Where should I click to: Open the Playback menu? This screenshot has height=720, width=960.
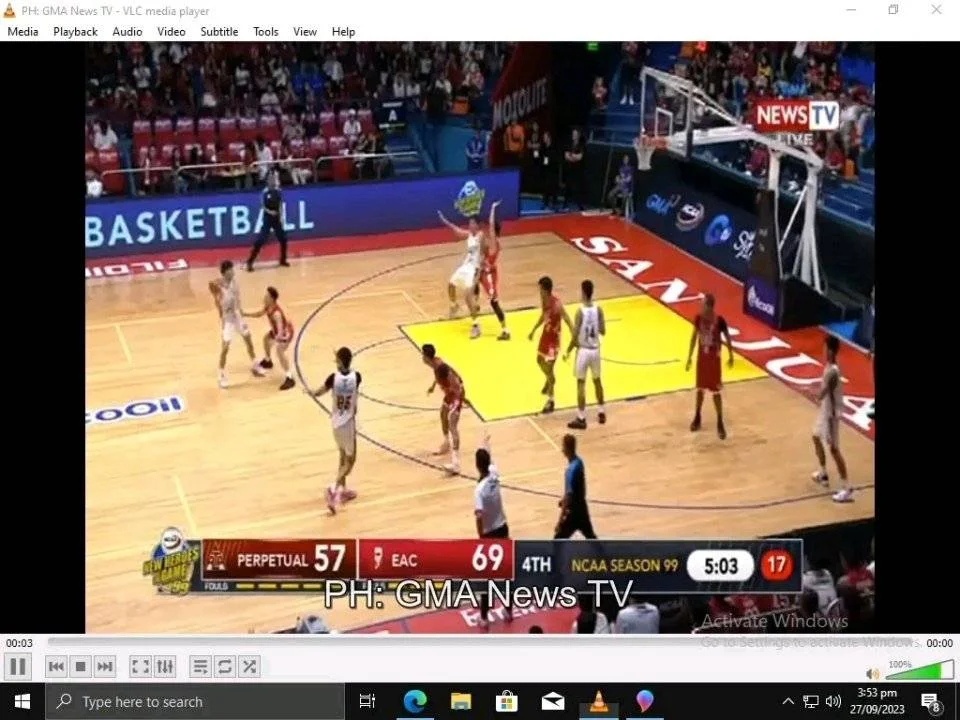coord(75,32)
